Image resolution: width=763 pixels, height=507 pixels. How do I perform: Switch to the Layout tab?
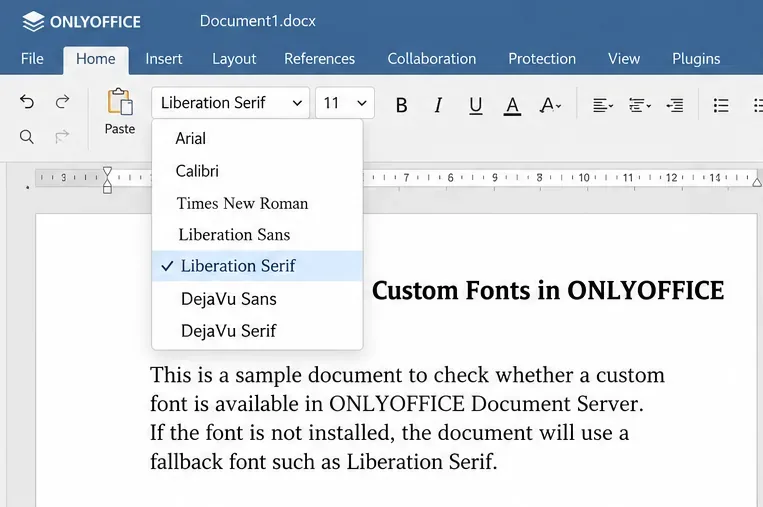point(234,59)
